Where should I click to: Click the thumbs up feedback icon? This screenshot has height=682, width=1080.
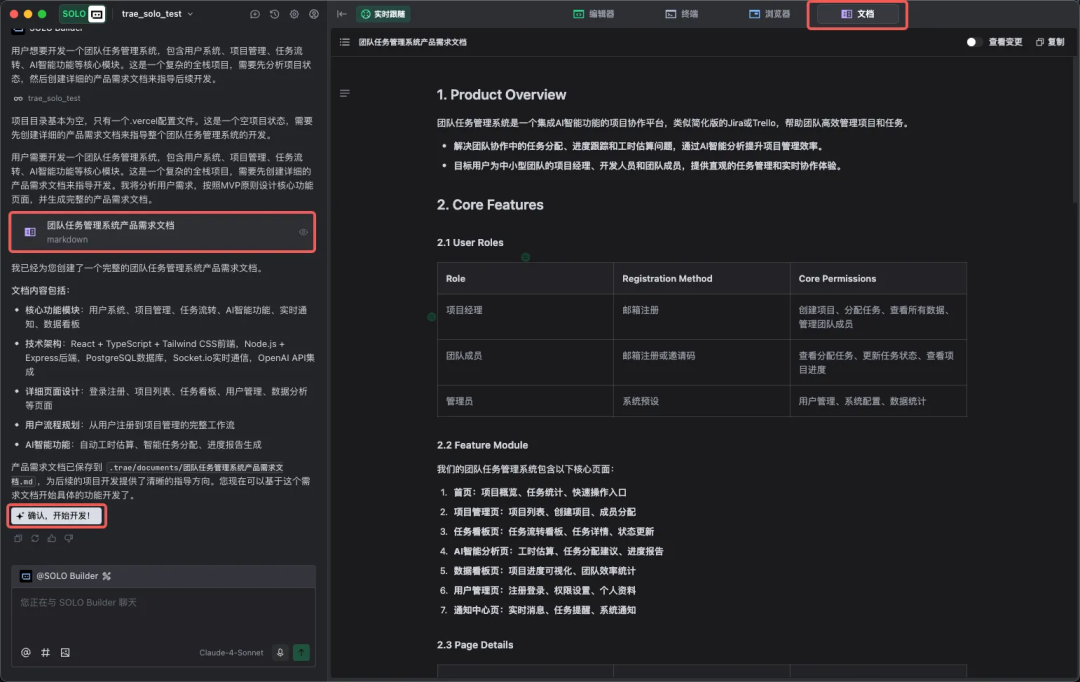click(x=52, y=538)
